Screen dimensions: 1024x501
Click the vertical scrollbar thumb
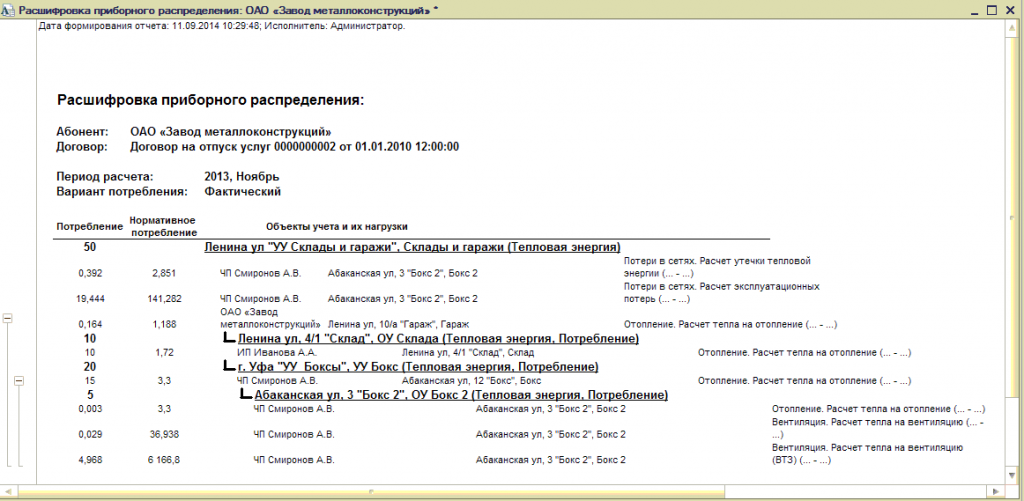[x=1012, y=216]
